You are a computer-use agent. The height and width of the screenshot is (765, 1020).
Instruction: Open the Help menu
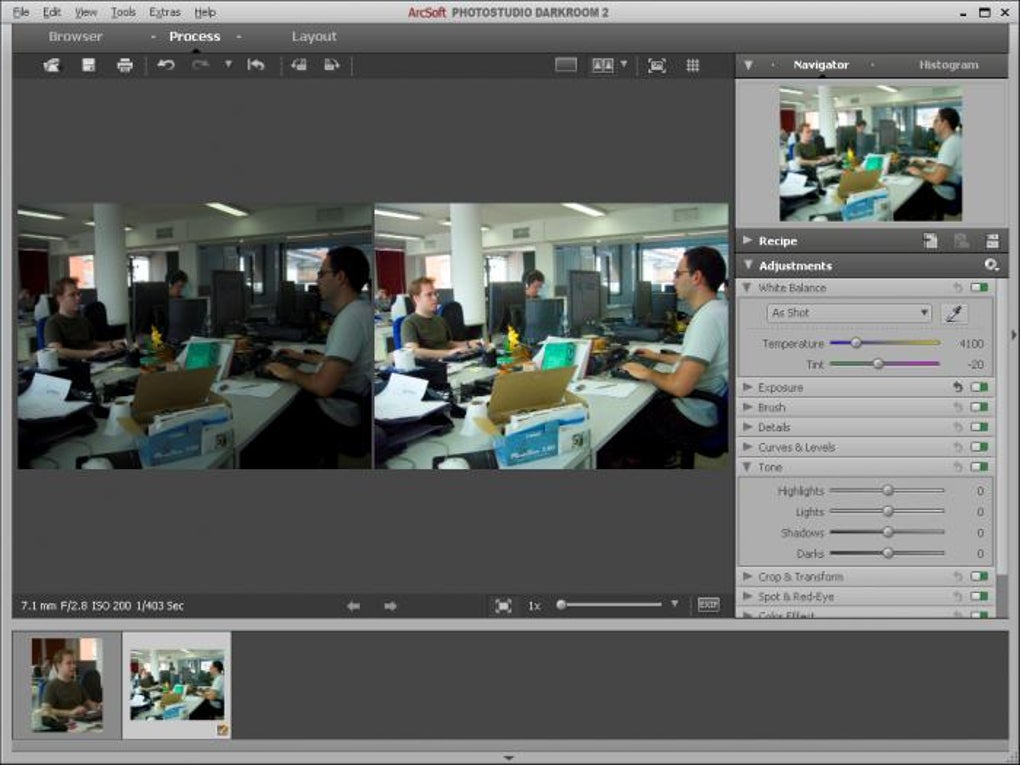(x=205, y=12)
